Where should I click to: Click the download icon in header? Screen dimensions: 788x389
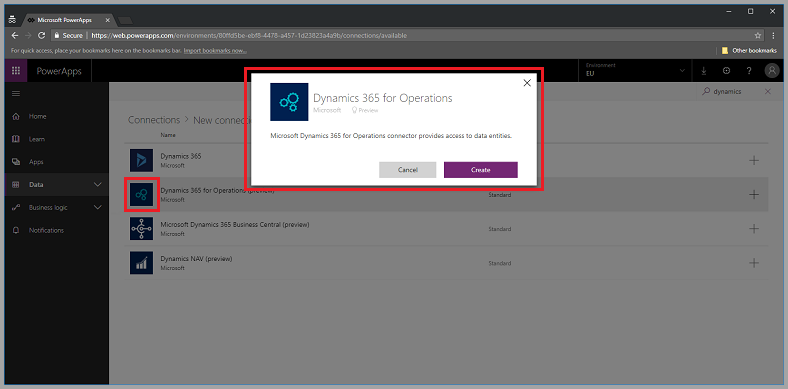[x=704, y=71]
